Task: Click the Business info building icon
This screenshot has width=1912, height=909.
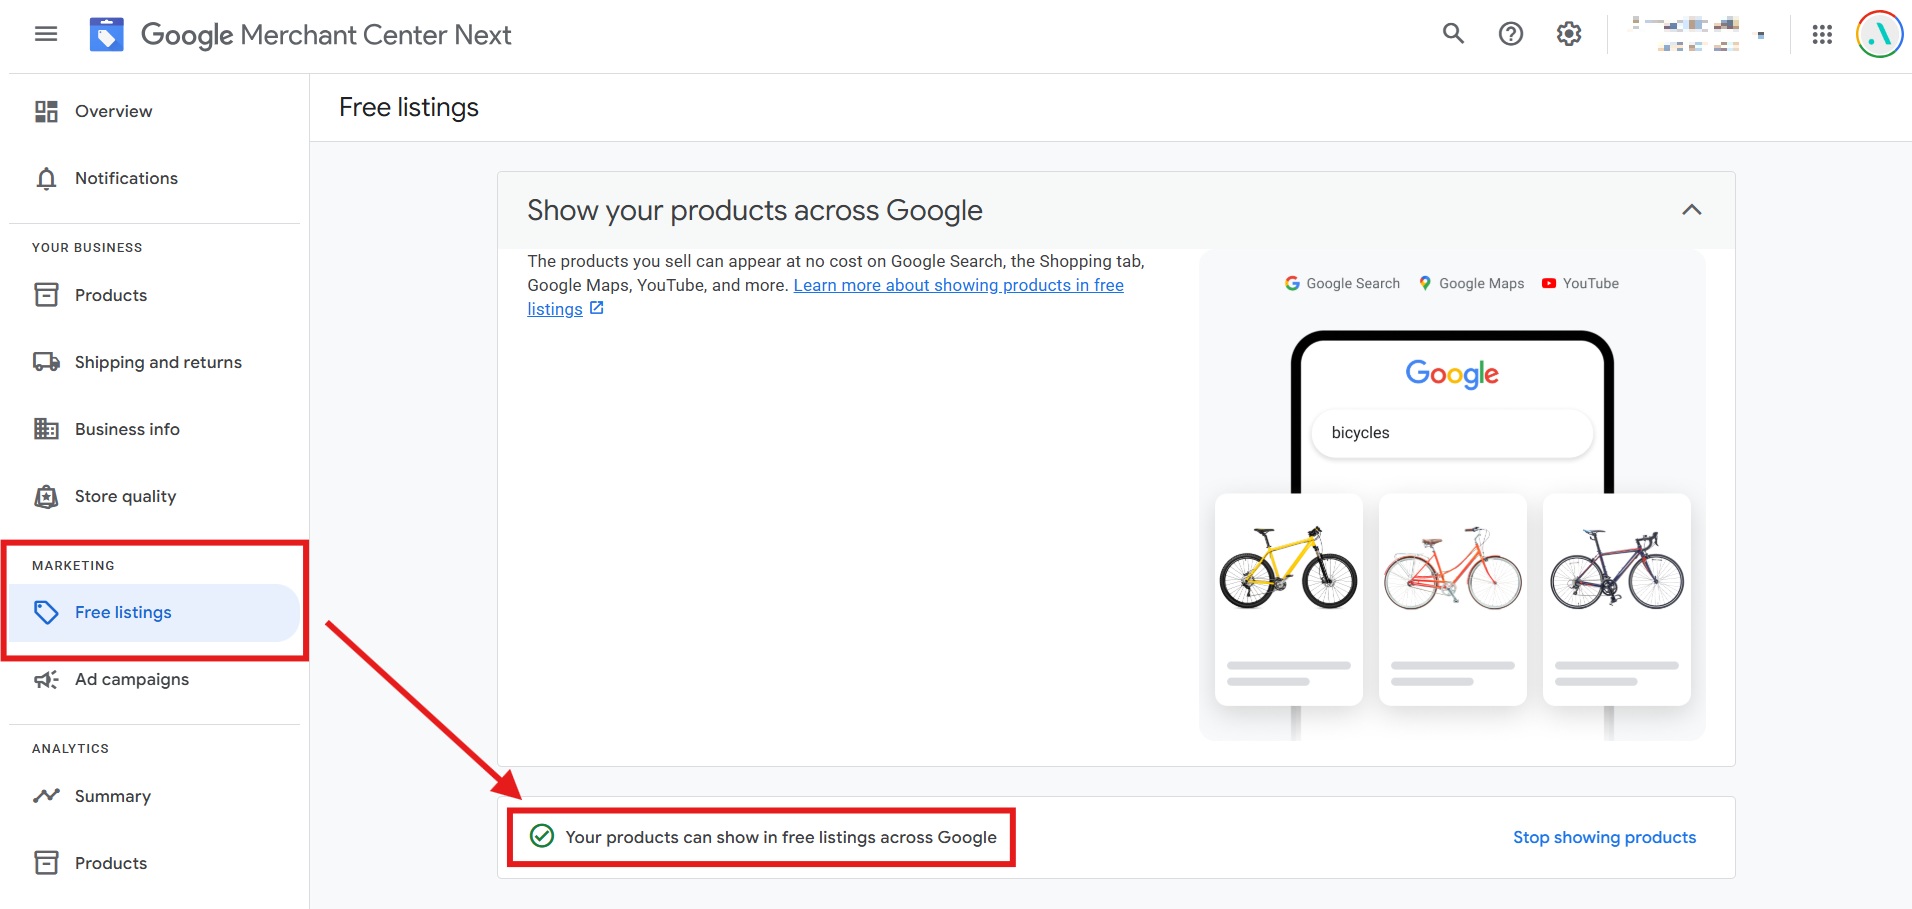Action: click(x=46, y=429)
